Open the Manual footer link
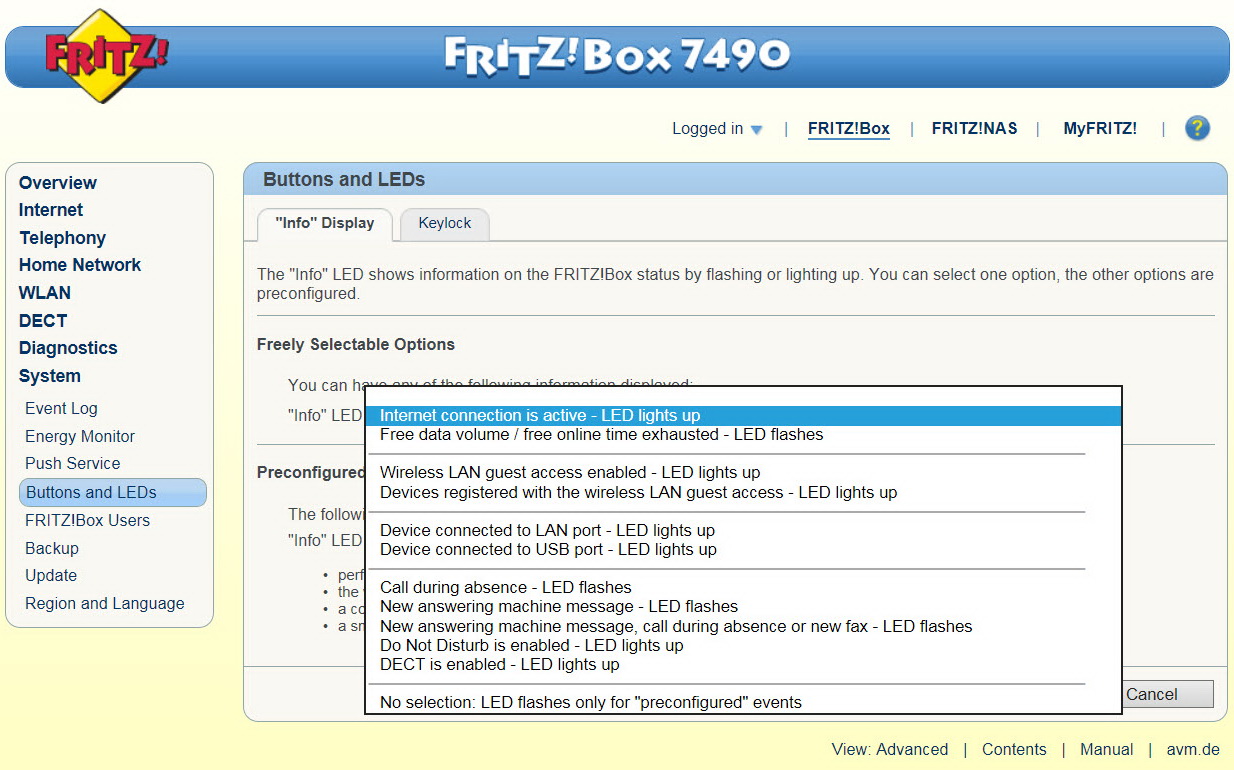1234x770 pixels. [x=1107, y=749]
